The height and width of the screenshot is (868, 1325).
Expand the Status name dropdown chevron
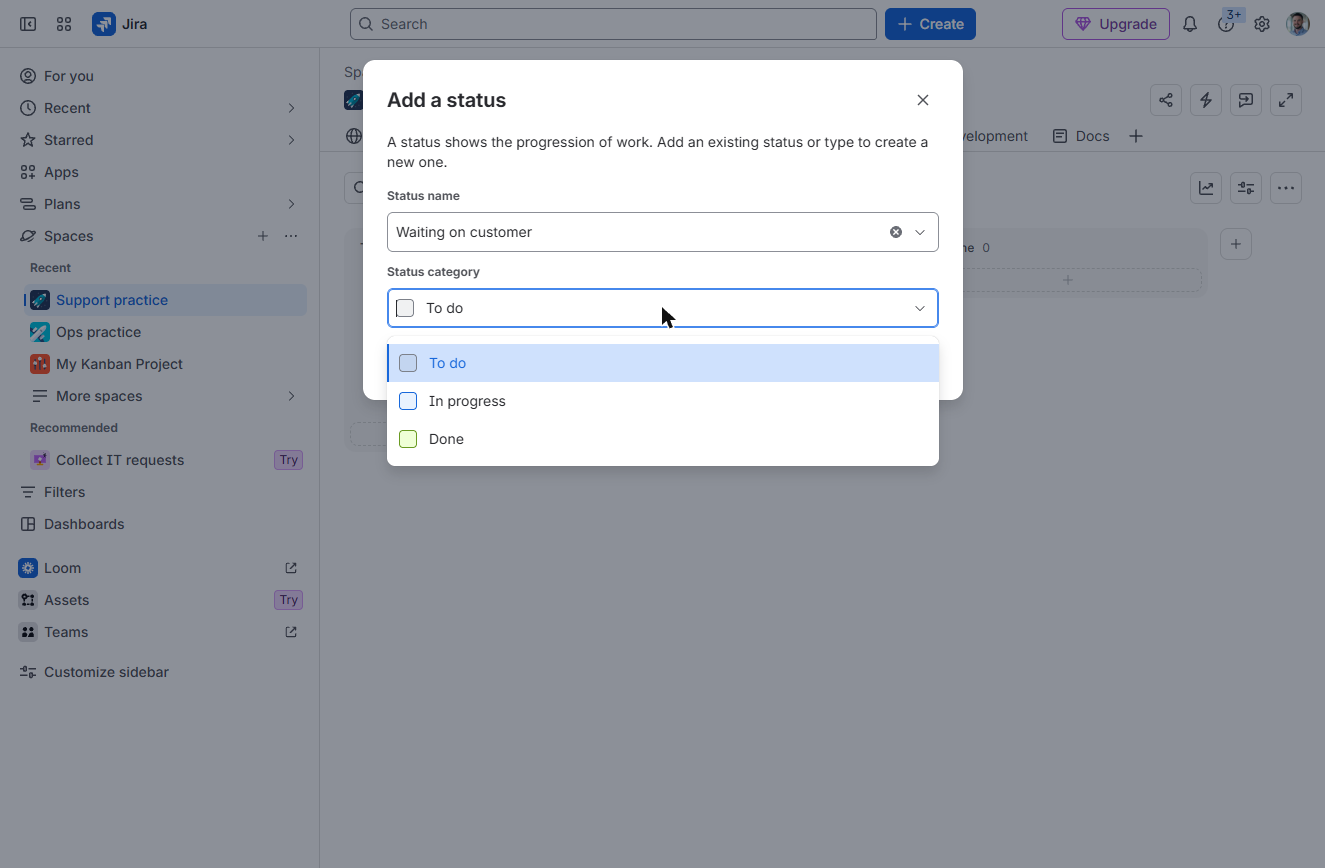(x=920, y=232)
